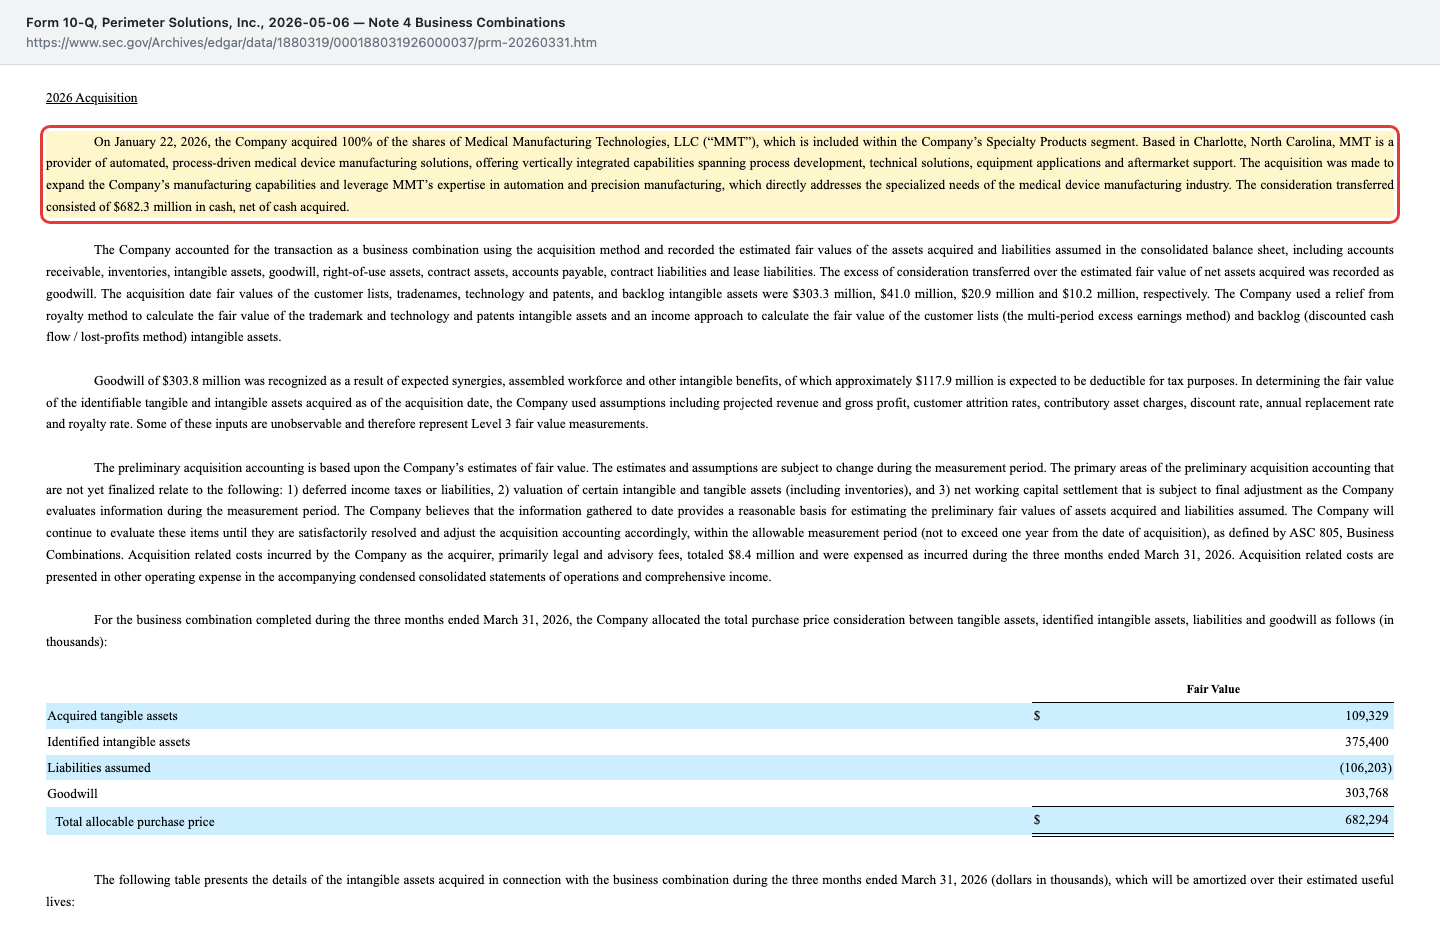Click the 375,400 intangible assets value

tap(1366, 742)
